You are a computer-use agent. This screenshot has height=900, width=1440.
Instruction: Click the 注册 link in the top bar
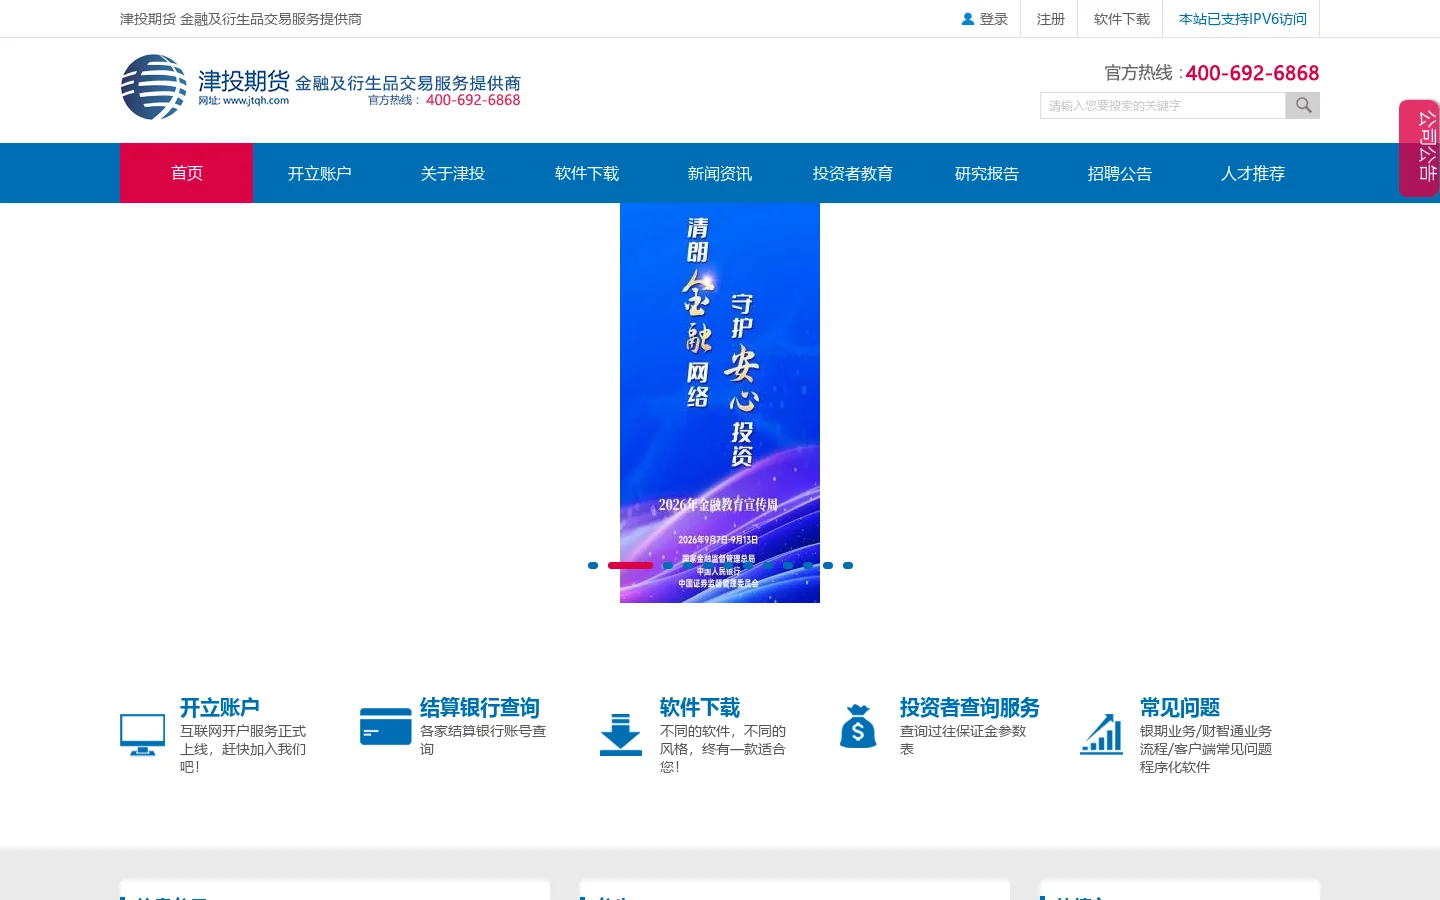click(1051, 19)
